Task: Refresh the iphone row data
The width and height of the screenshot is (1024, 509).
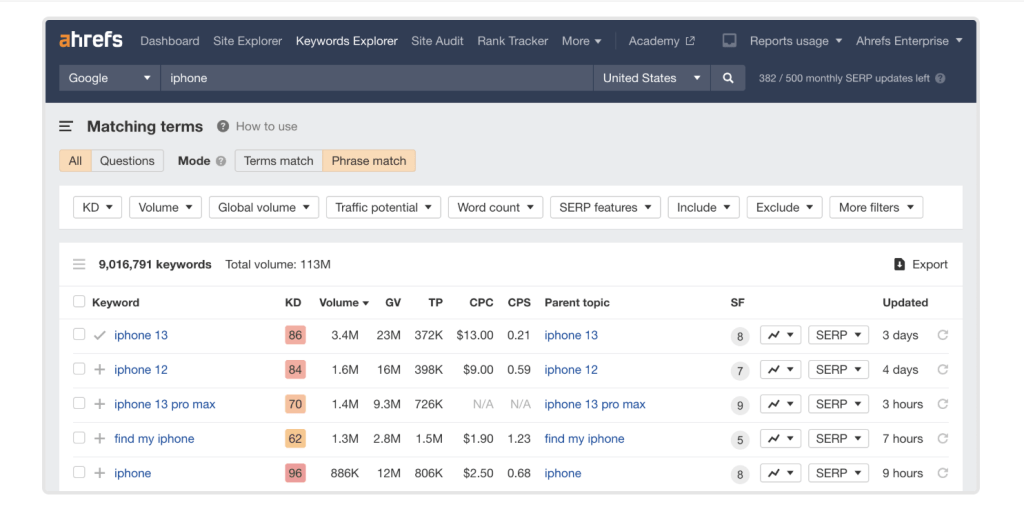Action: click(x=942, y=473)
